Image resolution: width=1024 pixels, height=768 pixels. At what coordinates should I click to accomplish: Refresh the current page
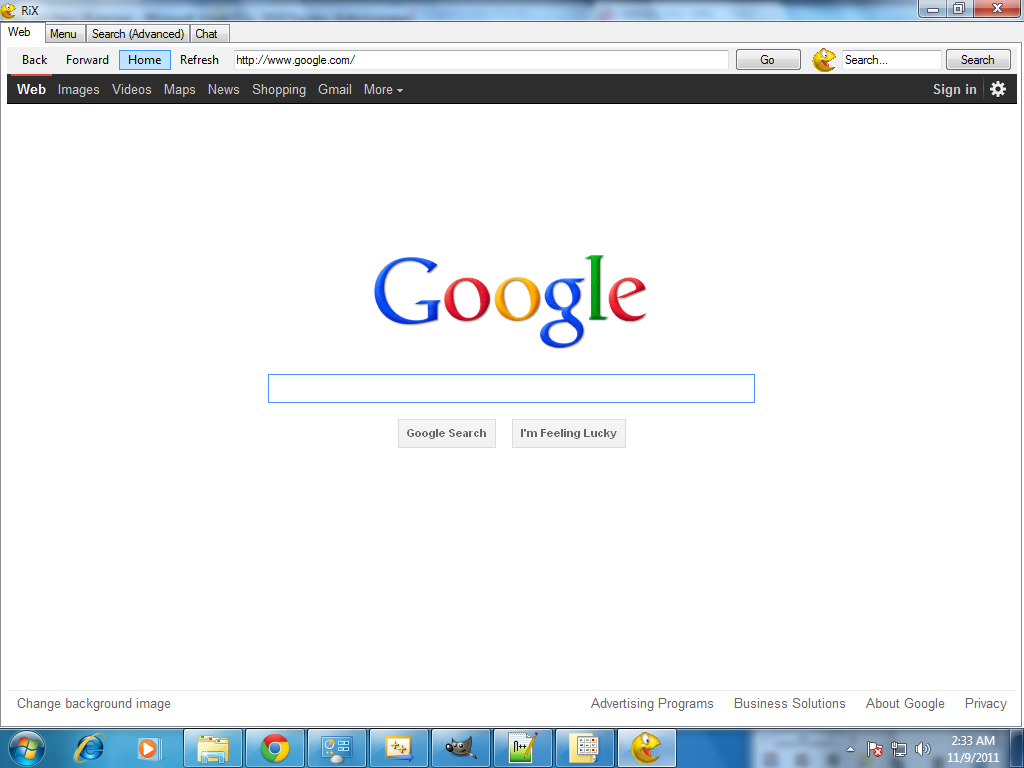(x=200, y=60)
